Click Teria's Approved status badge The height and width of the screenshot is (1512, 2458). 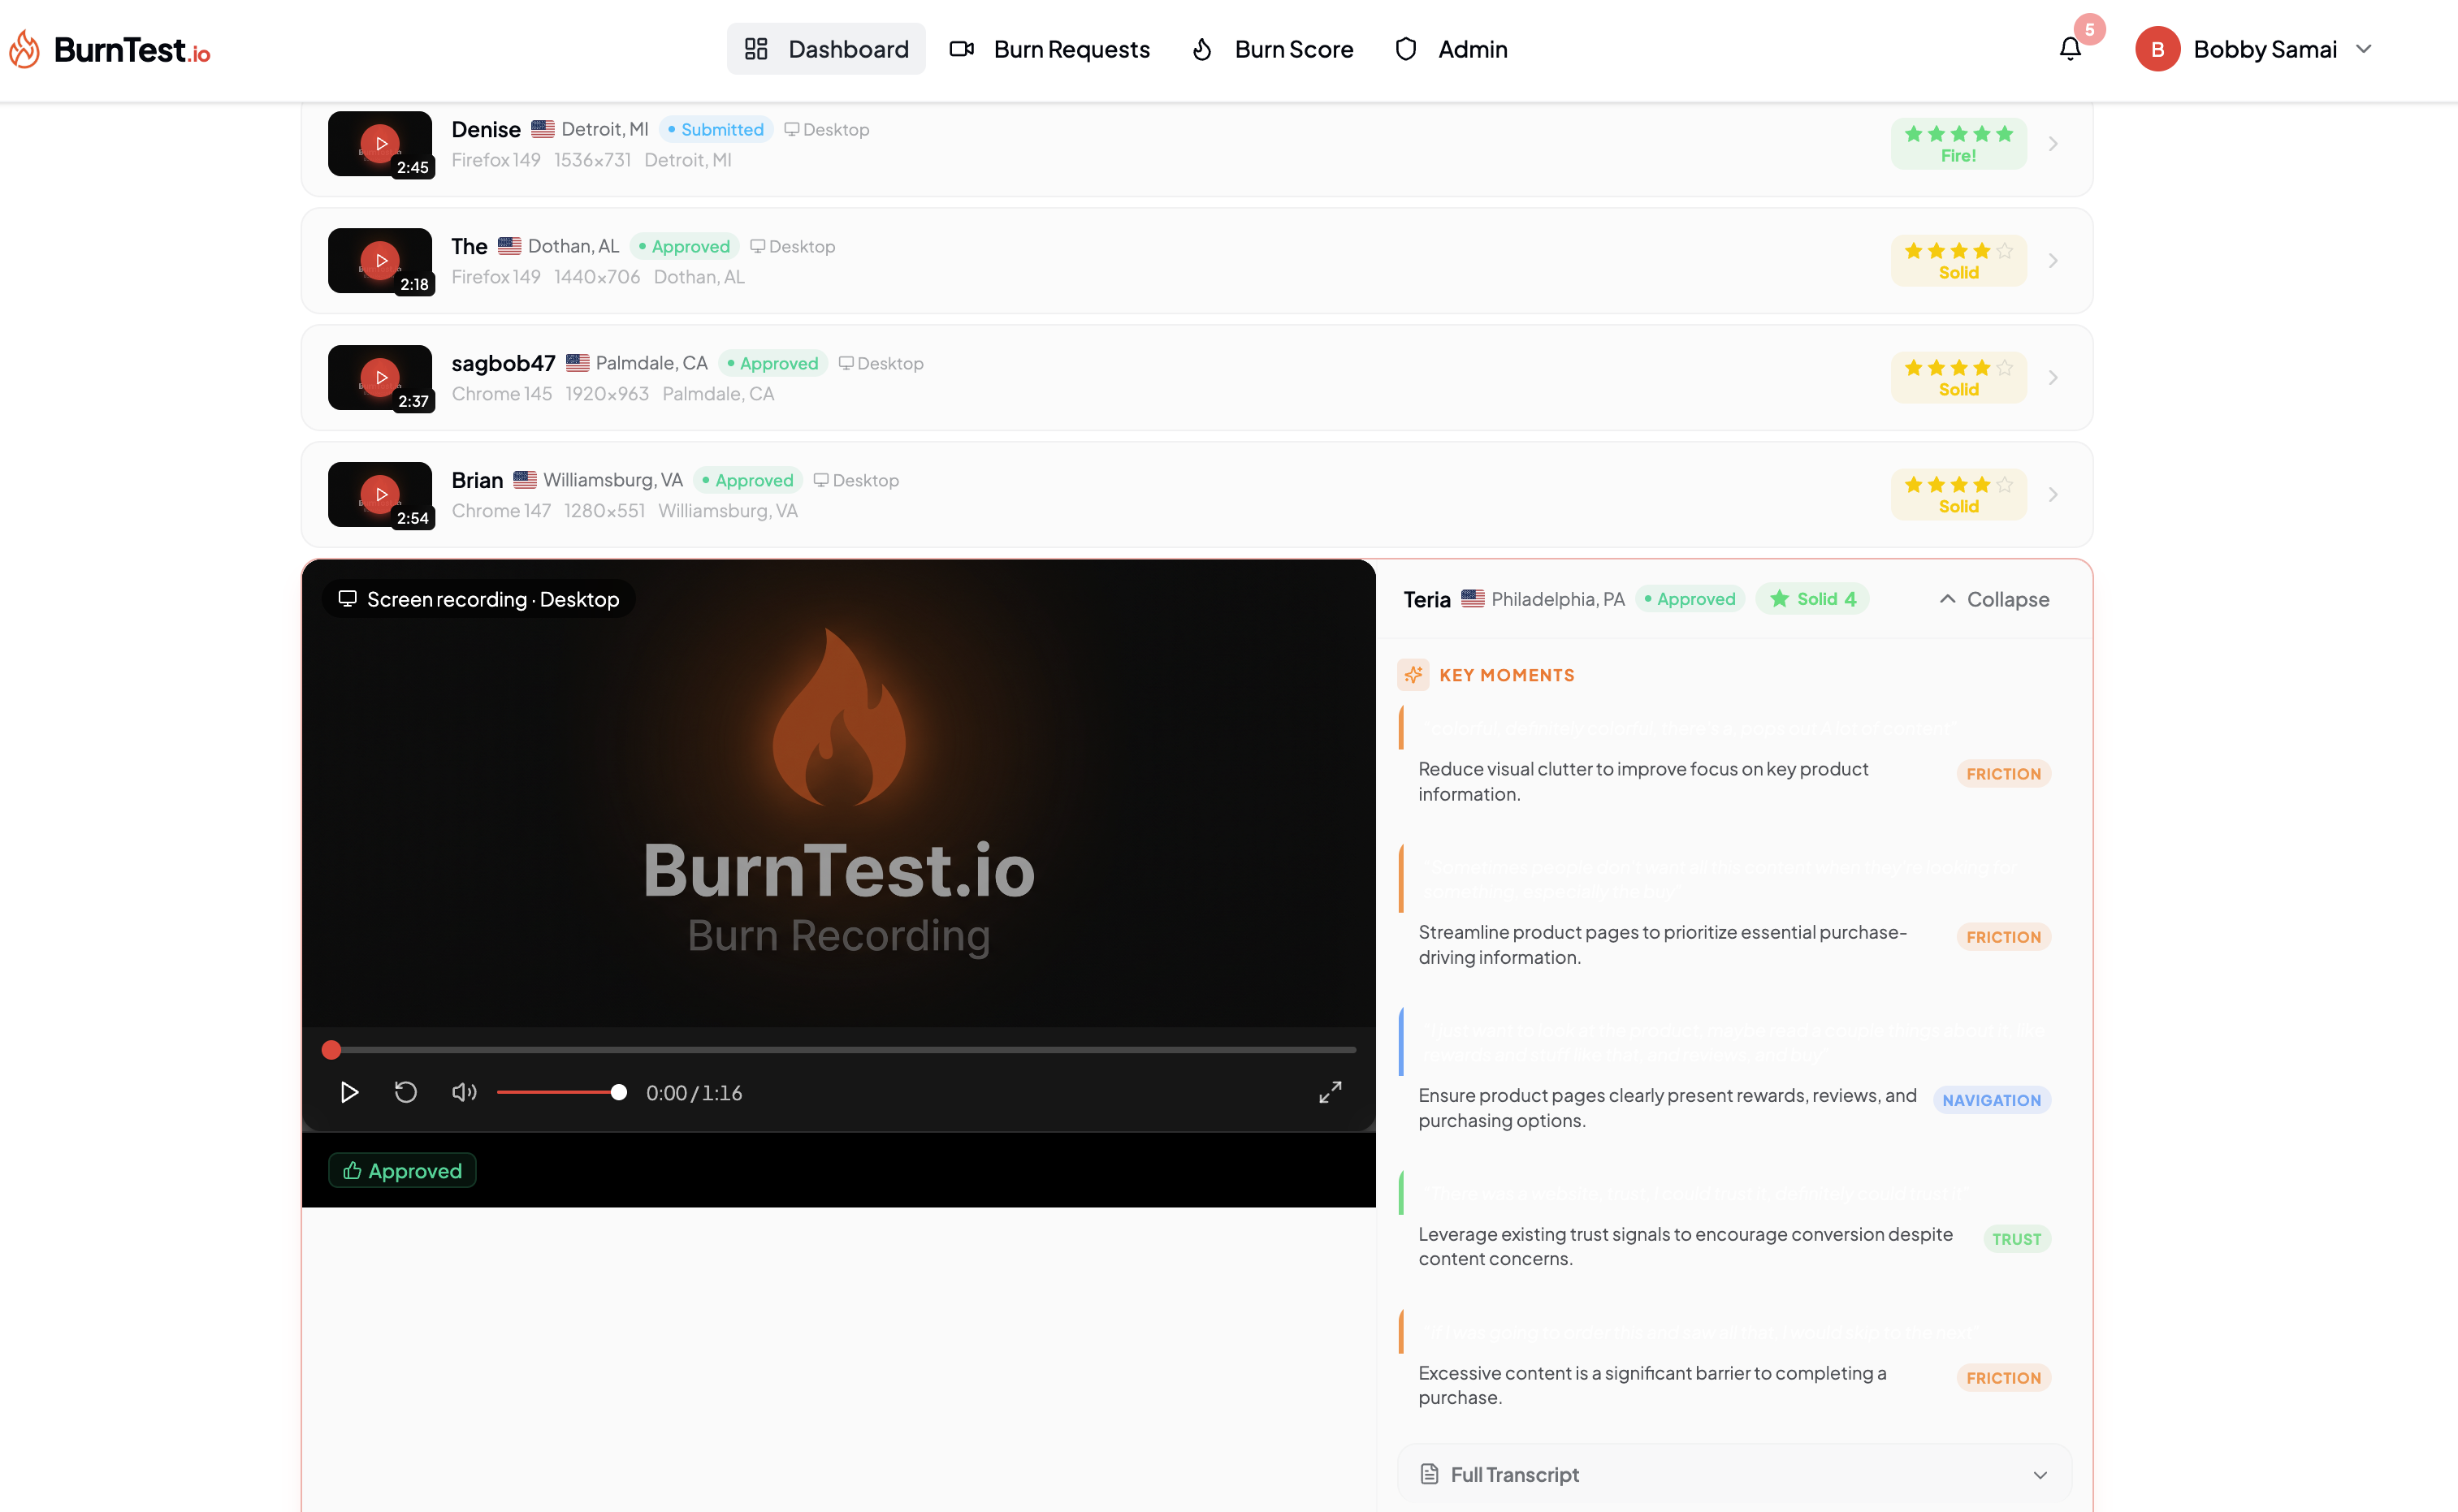1690,599
